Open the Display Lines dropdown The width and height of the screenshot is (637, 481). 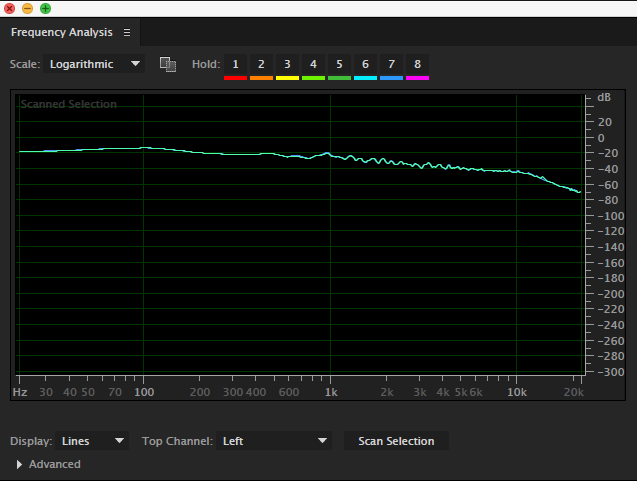point(92,441)
